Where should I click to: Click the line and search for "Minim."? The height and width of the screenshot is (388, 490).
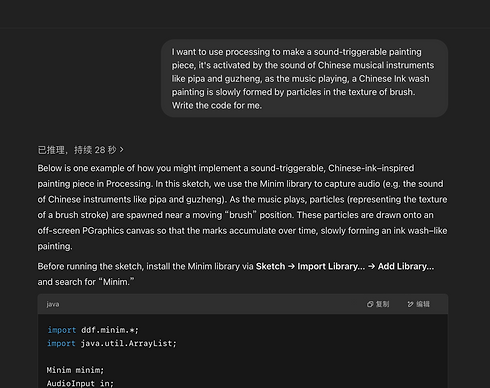point(86,282)
